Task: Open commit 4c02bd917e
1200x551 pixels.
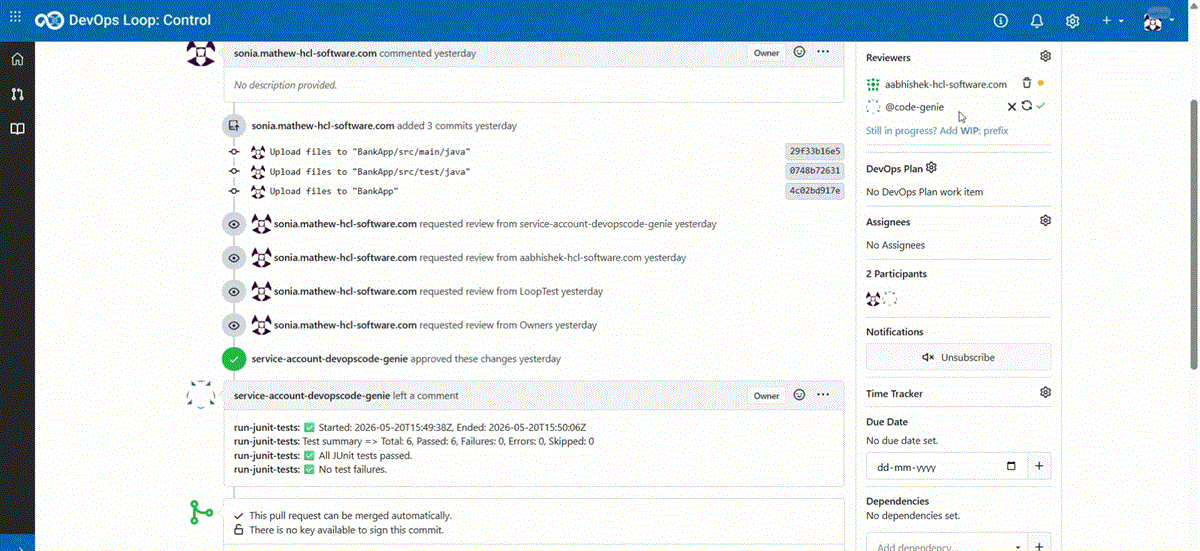Action: point(815,191)
